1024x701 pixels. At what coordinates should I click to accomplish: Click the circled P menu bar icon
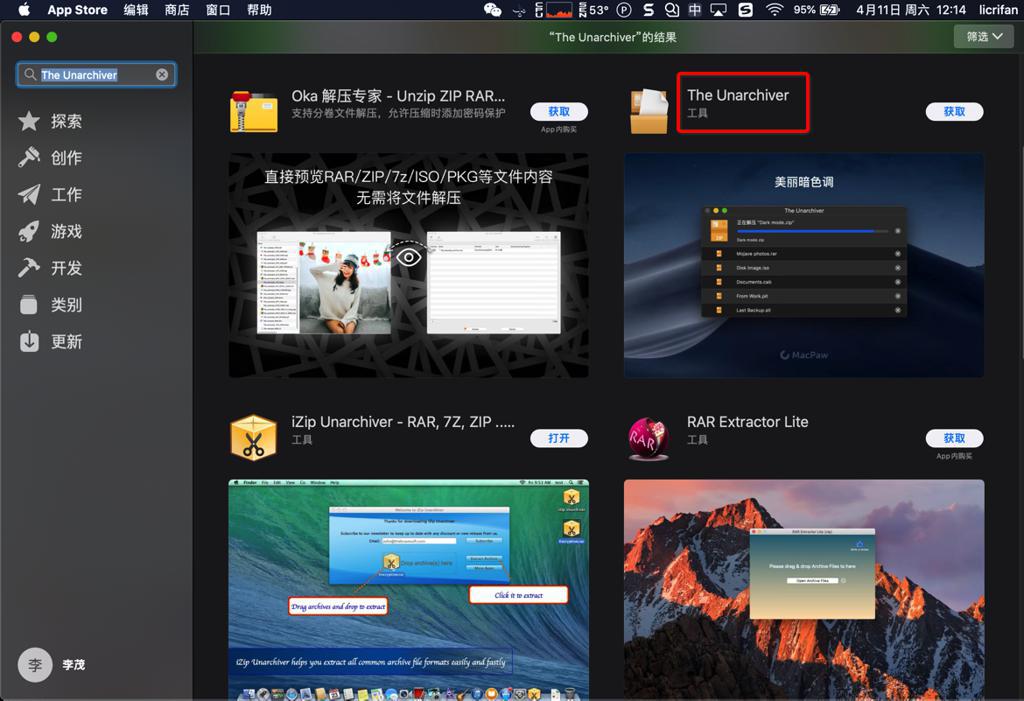tap(624, 10)
